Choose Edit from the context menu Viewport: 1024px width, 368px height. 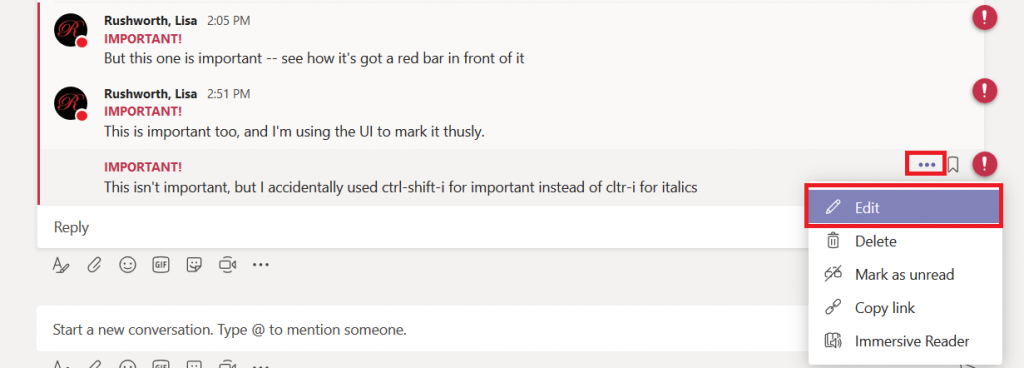(904, 207)
